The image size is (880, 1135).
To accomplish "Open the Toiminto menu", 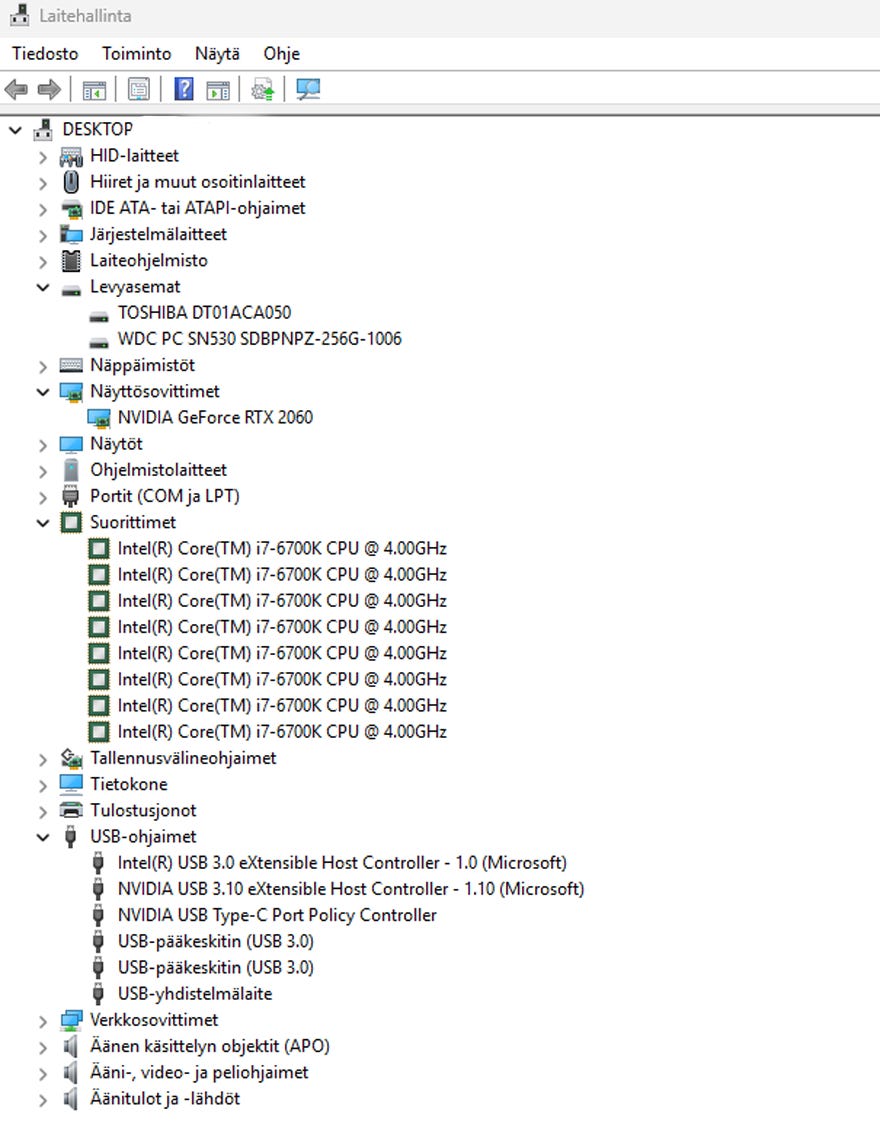I will [136, 54].
